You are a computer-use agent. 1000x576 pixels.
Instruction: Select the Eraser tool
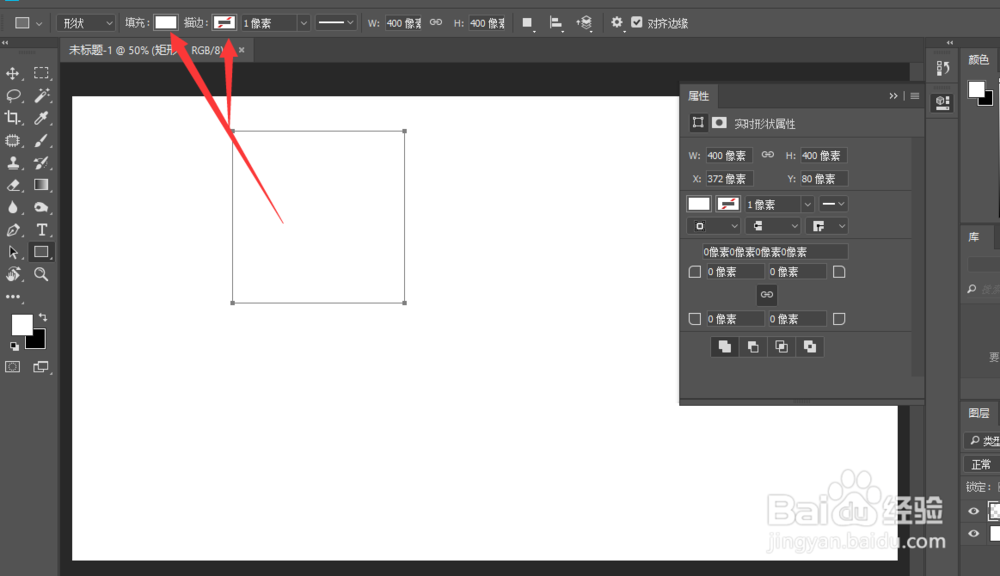[12, 185]
